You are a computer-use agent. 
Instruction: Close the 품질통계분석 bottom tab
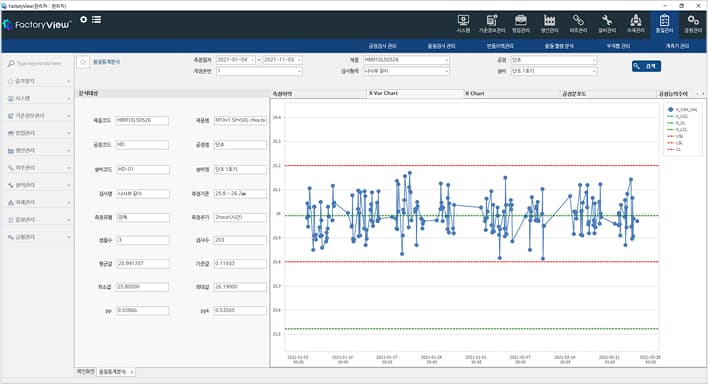point(131,372)
